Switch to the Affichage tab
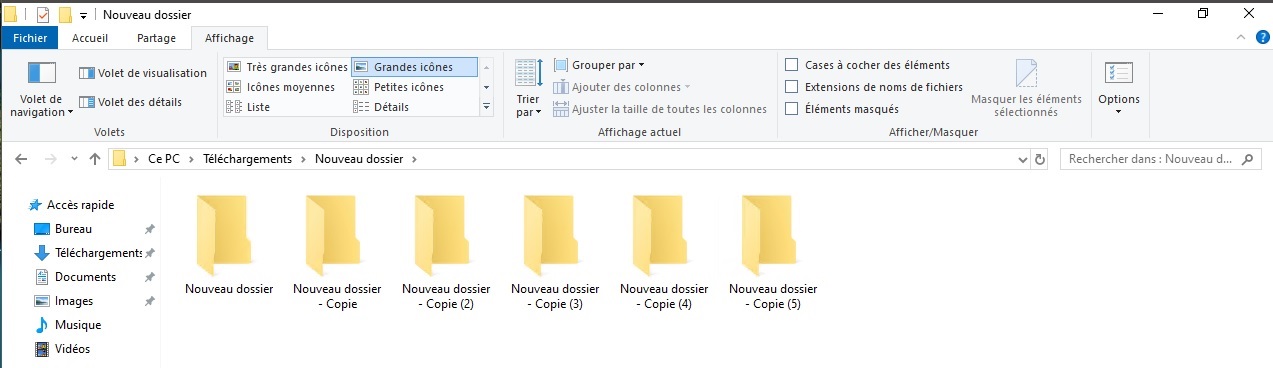This screenshot has height=368, width=1273. 228,38
